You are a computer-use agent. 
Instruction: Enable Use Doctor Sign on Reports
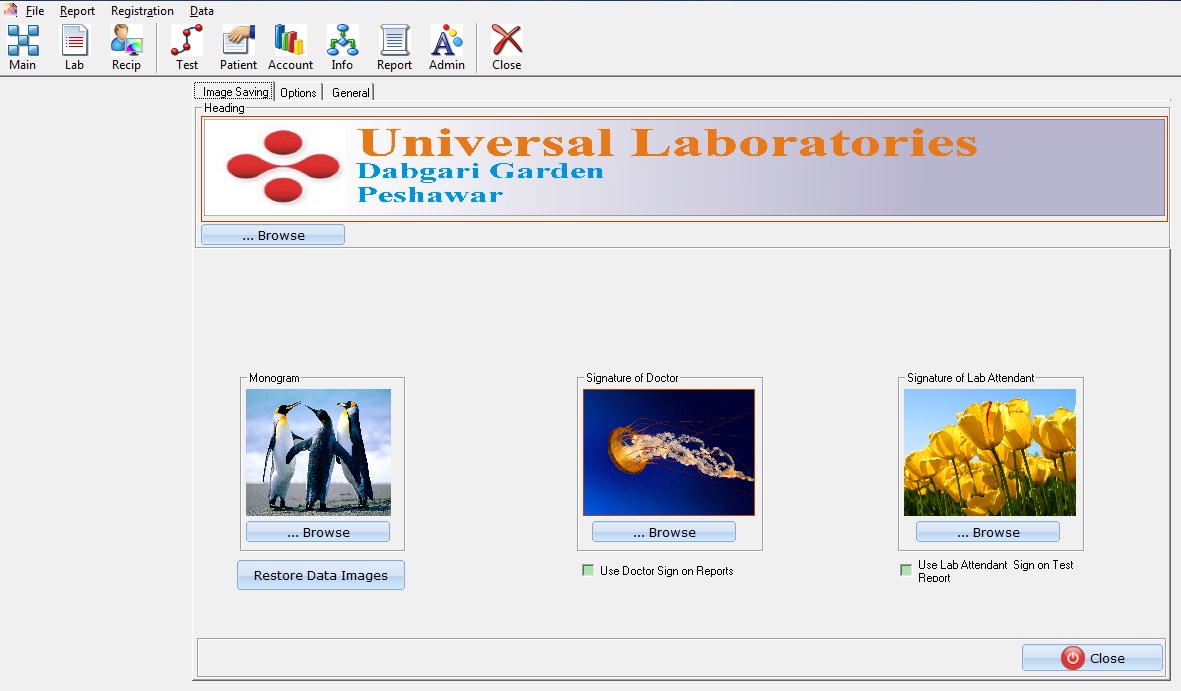(588, 570)
